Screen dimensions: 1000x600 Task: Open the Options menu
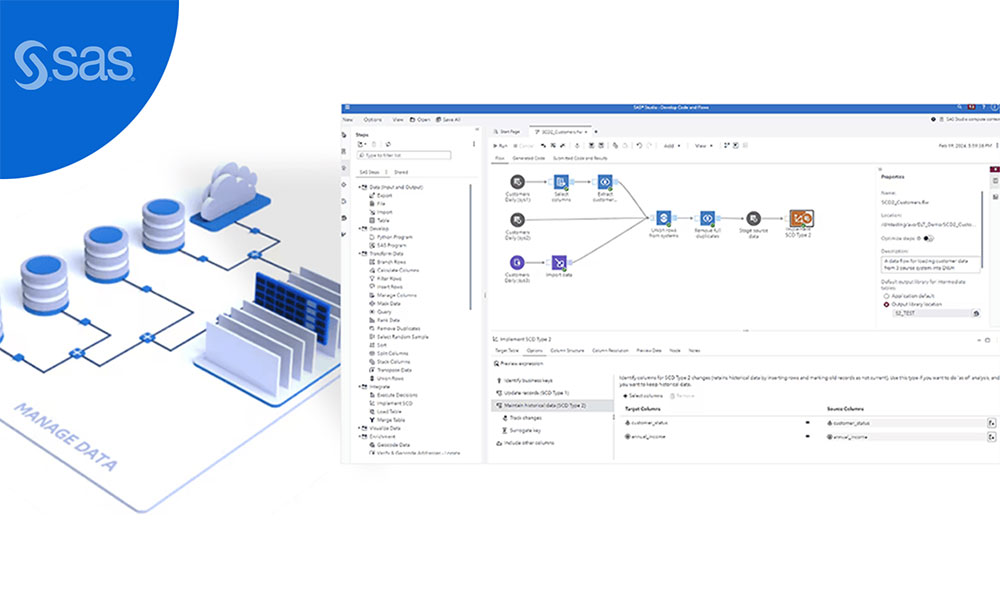pos(372,120)
